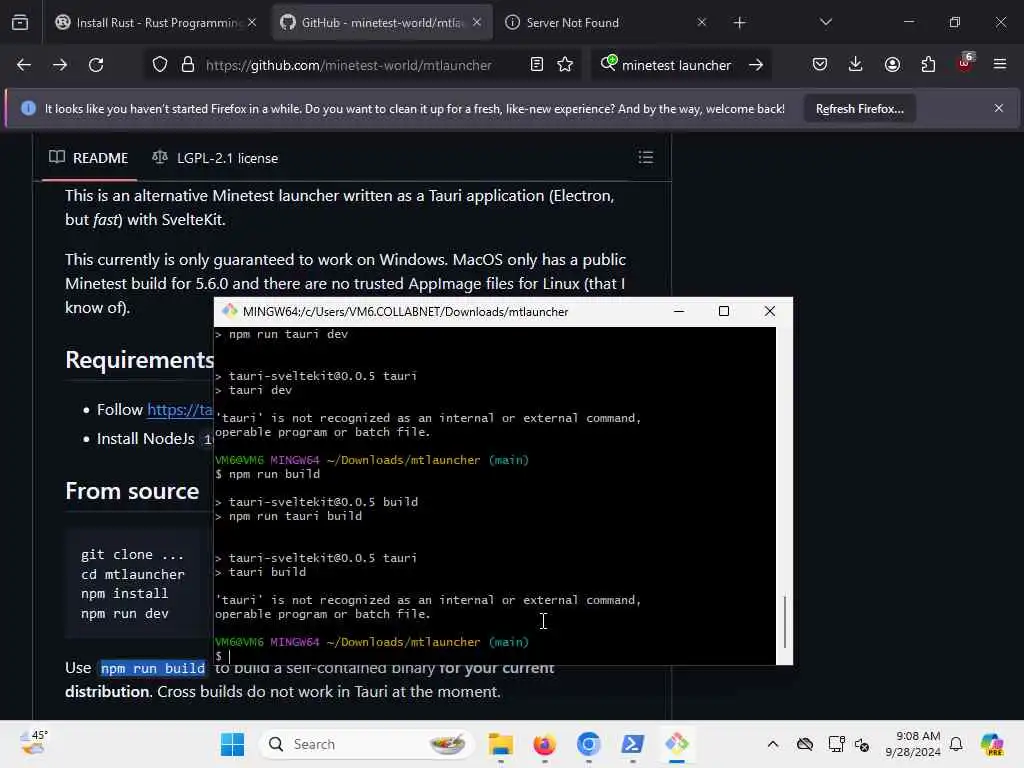Click the Requirements heading
1024x768 pixels.
(x=140, y=360)
